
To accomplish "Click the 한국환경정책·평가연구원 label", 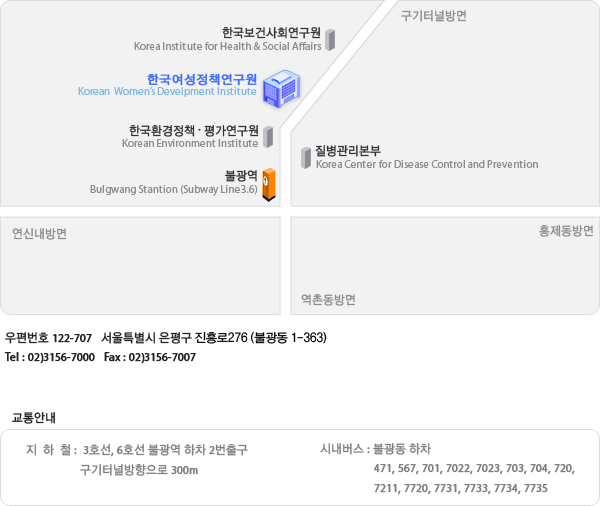I will coord(194,131).
